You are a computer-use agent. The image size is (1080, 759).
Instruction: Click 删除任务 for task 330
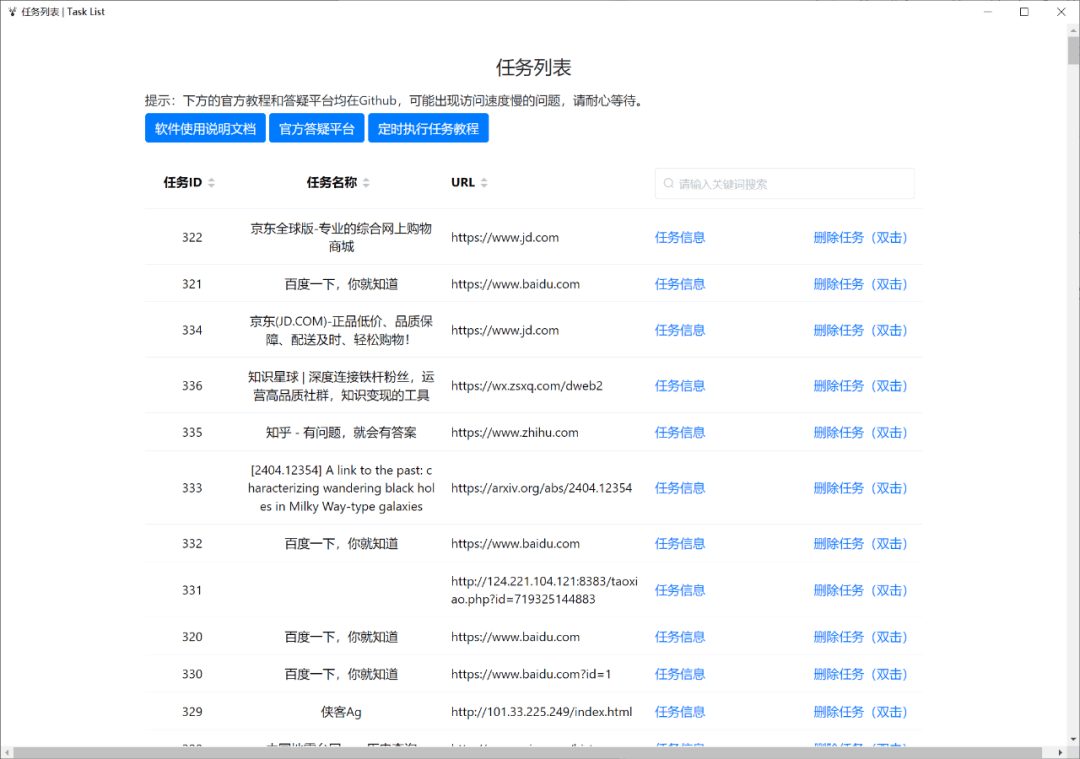(860, 675)
